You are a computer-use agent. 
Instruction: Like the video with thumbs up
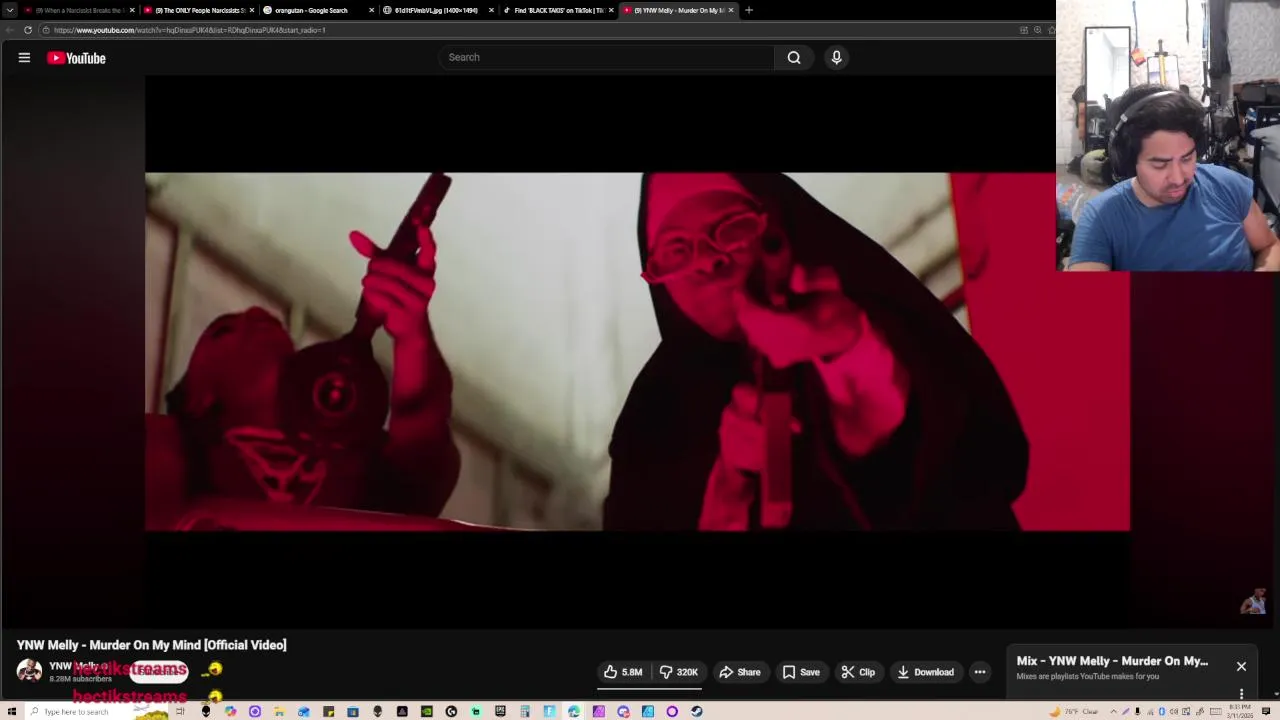pos(623,672)
